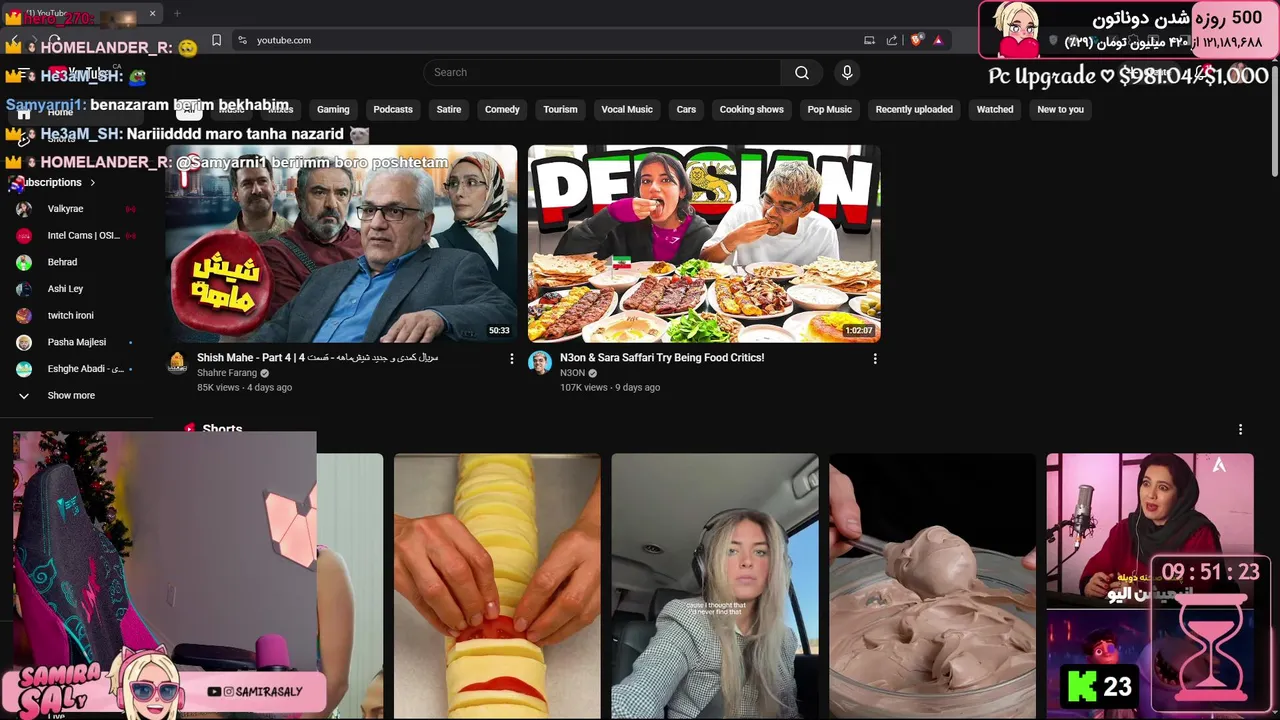Open three-dot menu for Shish Mahe video
1280x720 pixels.
[x=512, y=358]
